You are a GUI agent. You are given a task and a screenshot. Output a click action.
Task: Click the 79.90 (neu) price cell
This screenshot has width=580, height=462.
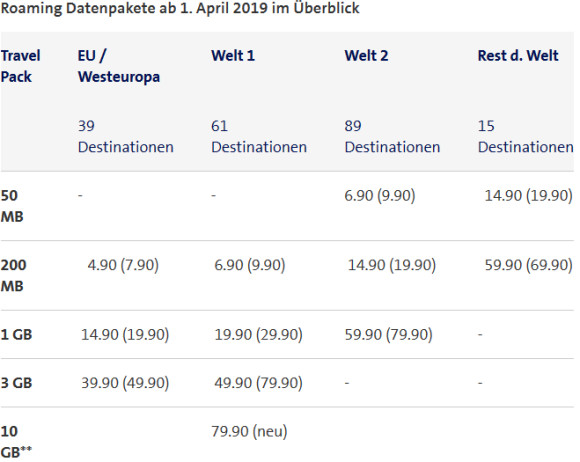coord(249,431)
